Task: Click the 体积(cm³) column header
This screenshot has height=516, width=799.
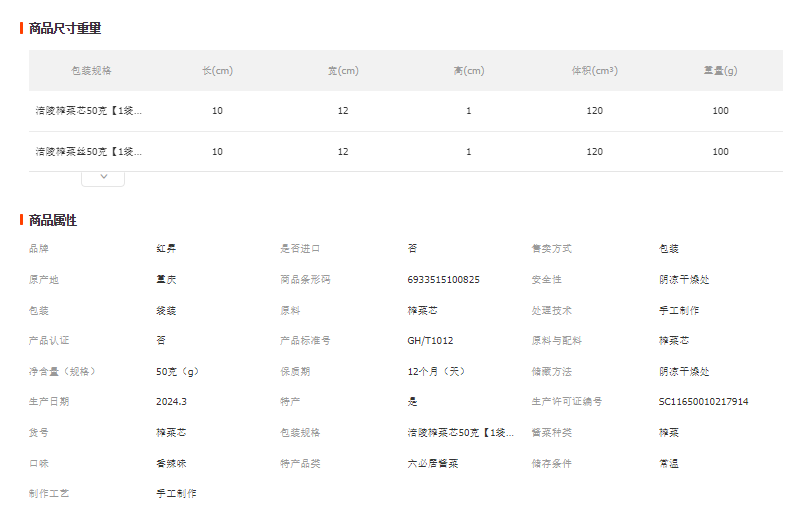Action: pyautogui.click(x=594, y=71)
